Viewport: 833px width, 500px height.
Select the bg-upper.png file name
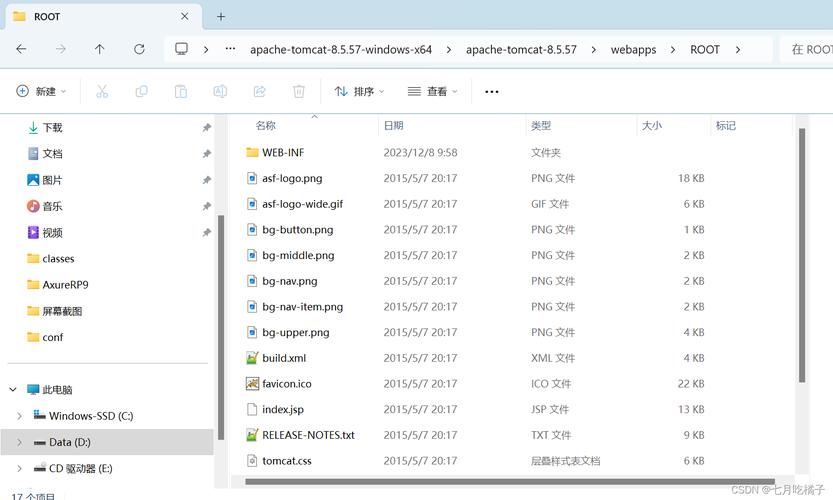(x=296, y=333)
